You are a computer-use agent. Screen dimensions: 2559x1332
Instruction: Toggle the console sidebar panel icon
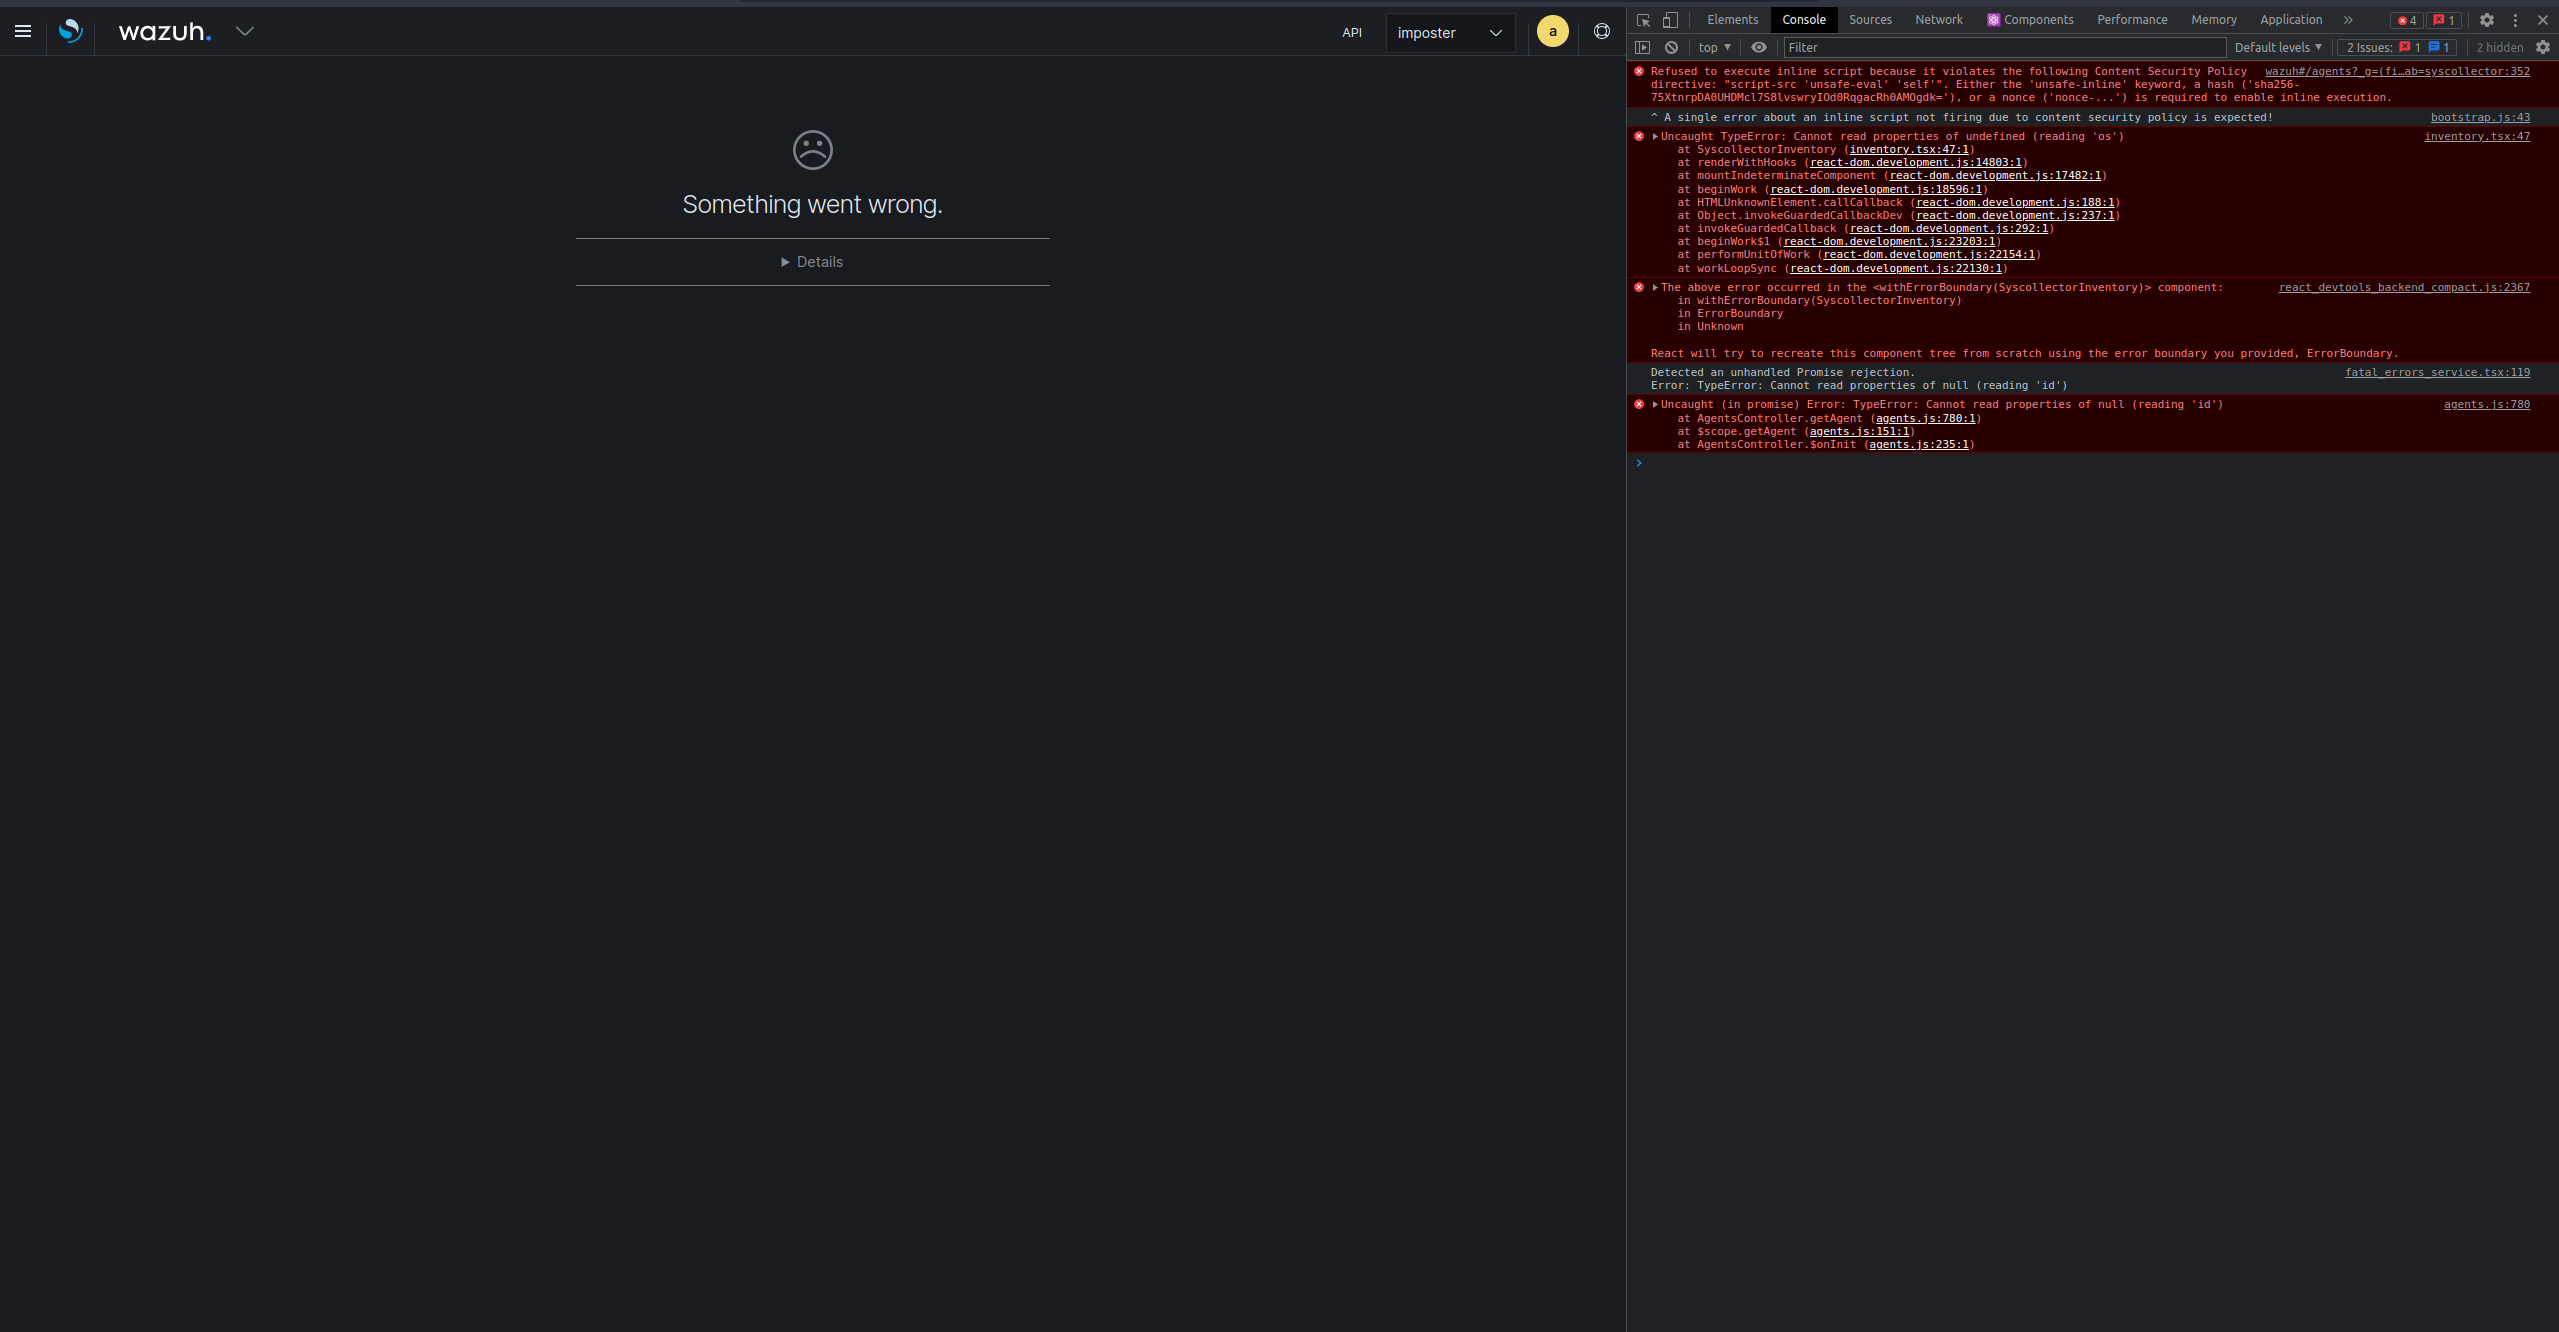pos(1643,47)
